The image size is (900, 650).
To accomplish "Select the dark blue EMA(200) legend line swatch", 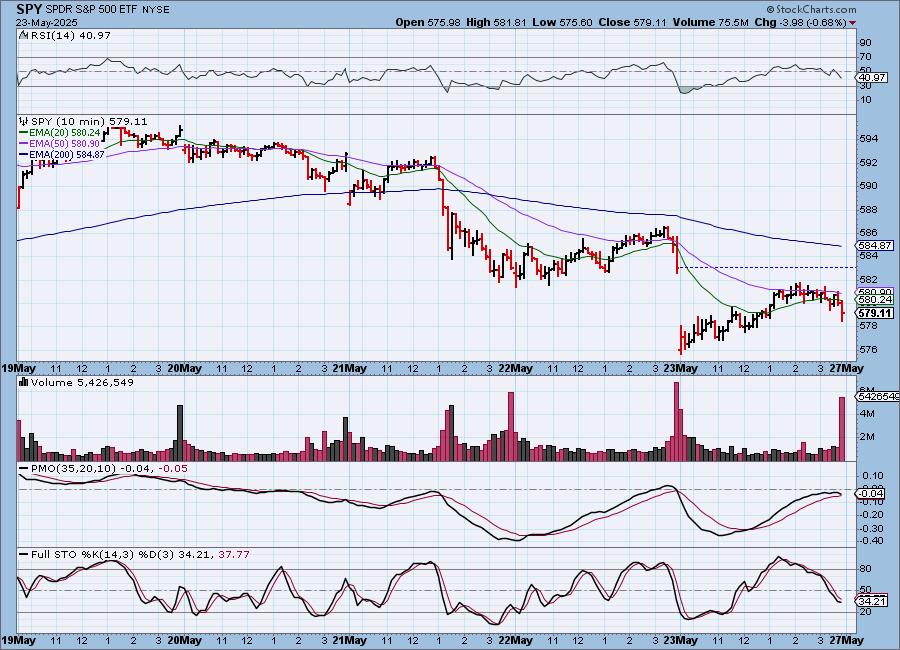I will (24, 154).
